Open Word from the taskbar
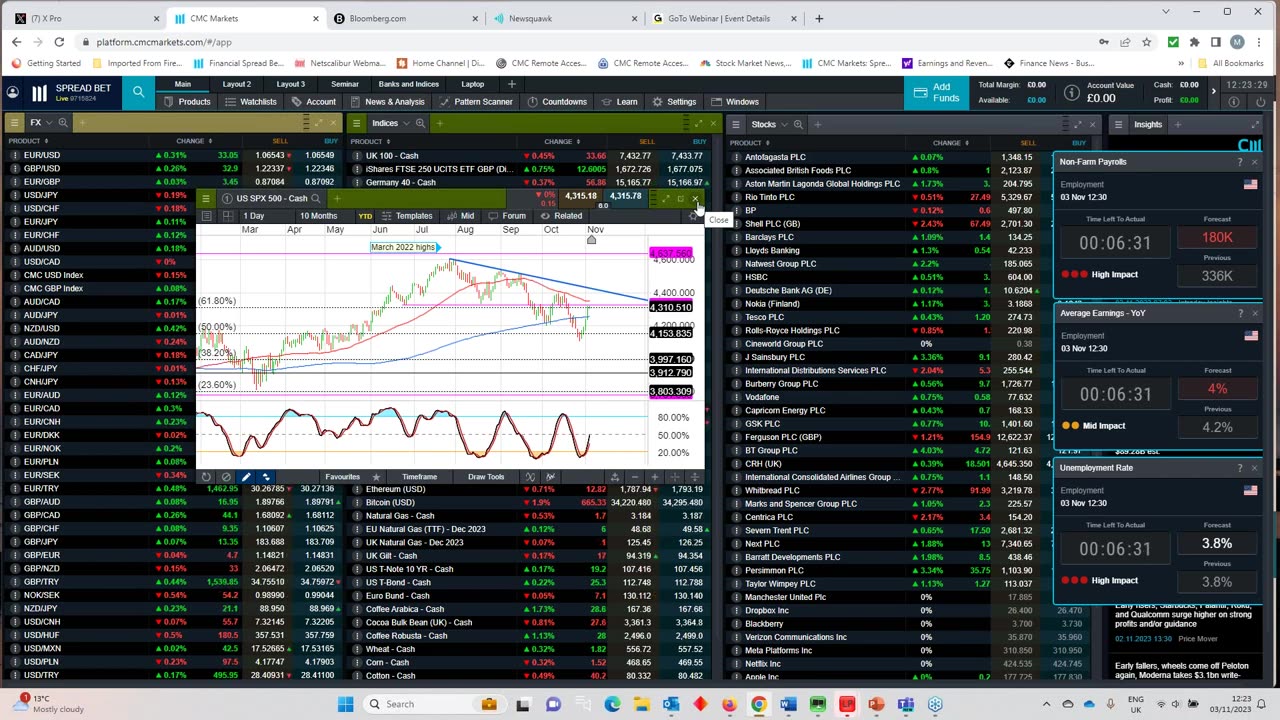Viewport: 1280px width, 720px height. click(788, 704)
